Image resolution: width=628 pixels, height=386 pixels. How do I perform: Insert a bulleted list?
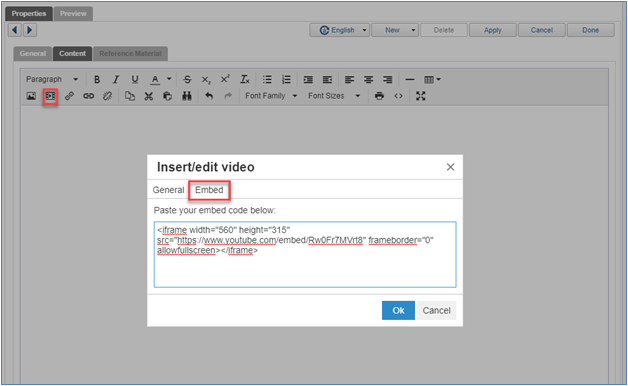tap(267, 79)
